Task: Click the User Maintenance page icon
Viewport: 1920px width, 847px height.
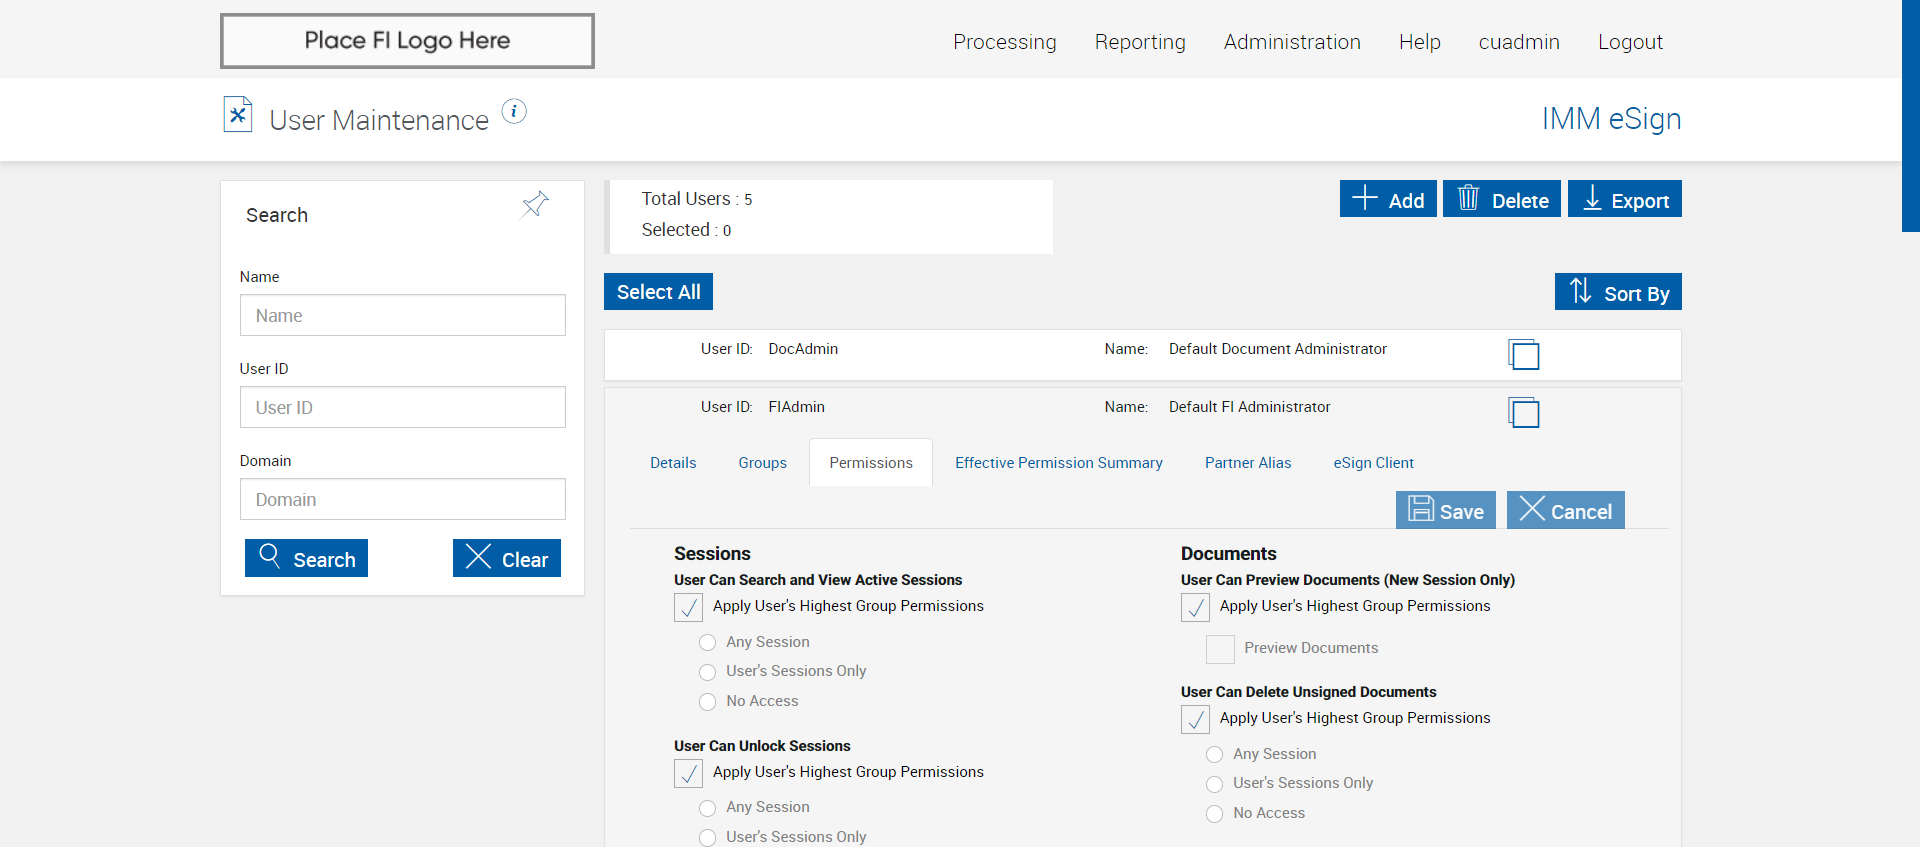Action: (237, 115)
